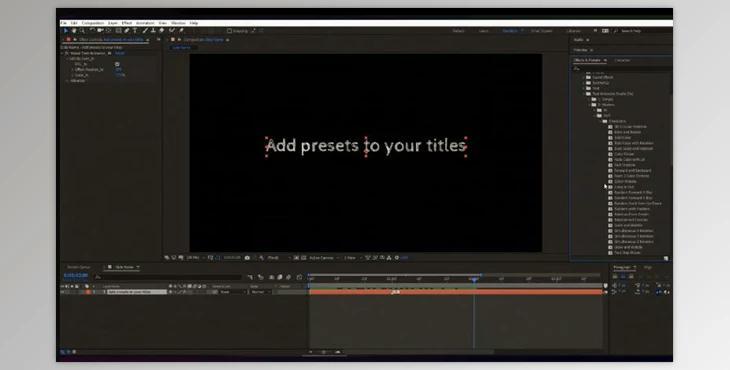This screenshot has height=370, width=730.
Task: Click the timeline zoom-in mountain icon
Action: point(338,352)
